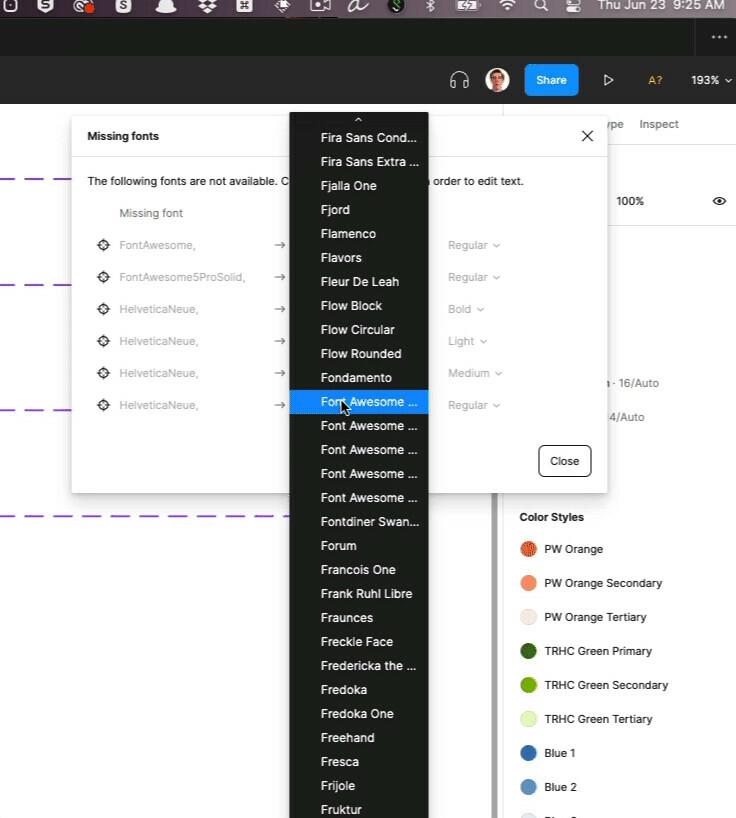Choose Fruktur font
Screen dimensions: 736x818
coord(359,809)
